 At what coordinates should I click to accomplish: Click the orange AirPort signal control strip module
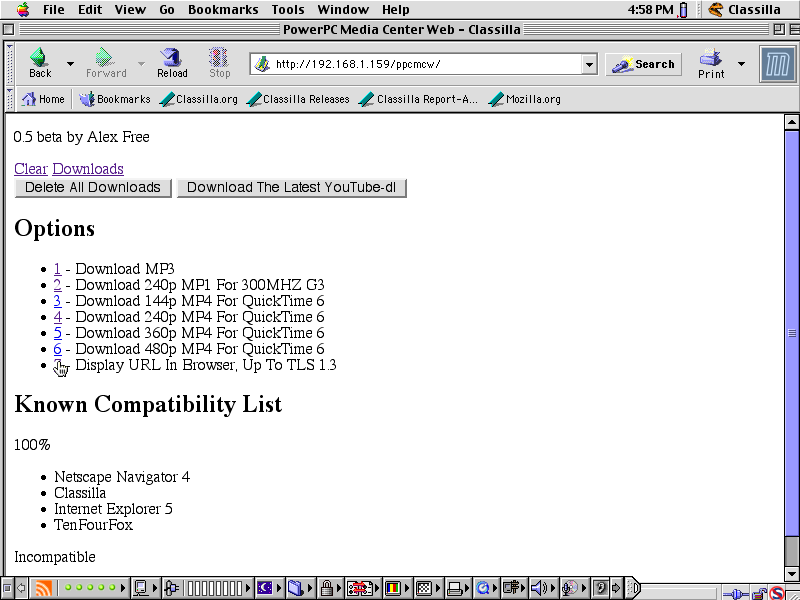[x=43, y=588]
